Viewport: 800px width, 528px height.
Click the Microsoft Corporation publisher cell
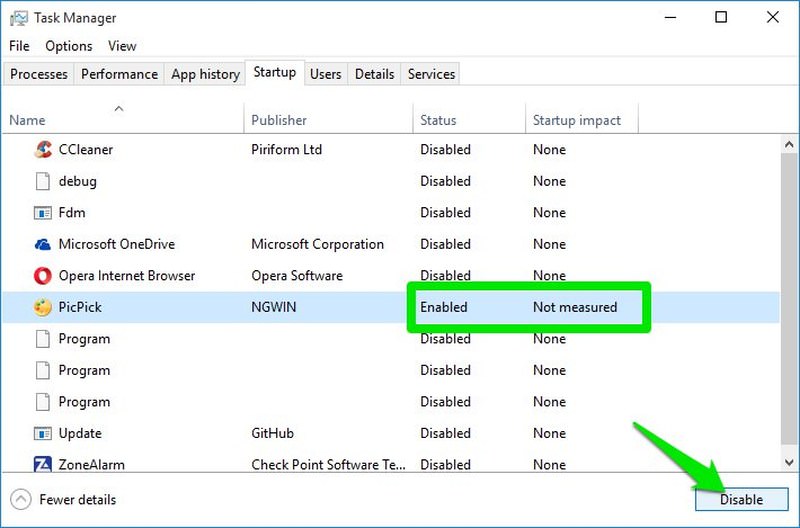317,244
